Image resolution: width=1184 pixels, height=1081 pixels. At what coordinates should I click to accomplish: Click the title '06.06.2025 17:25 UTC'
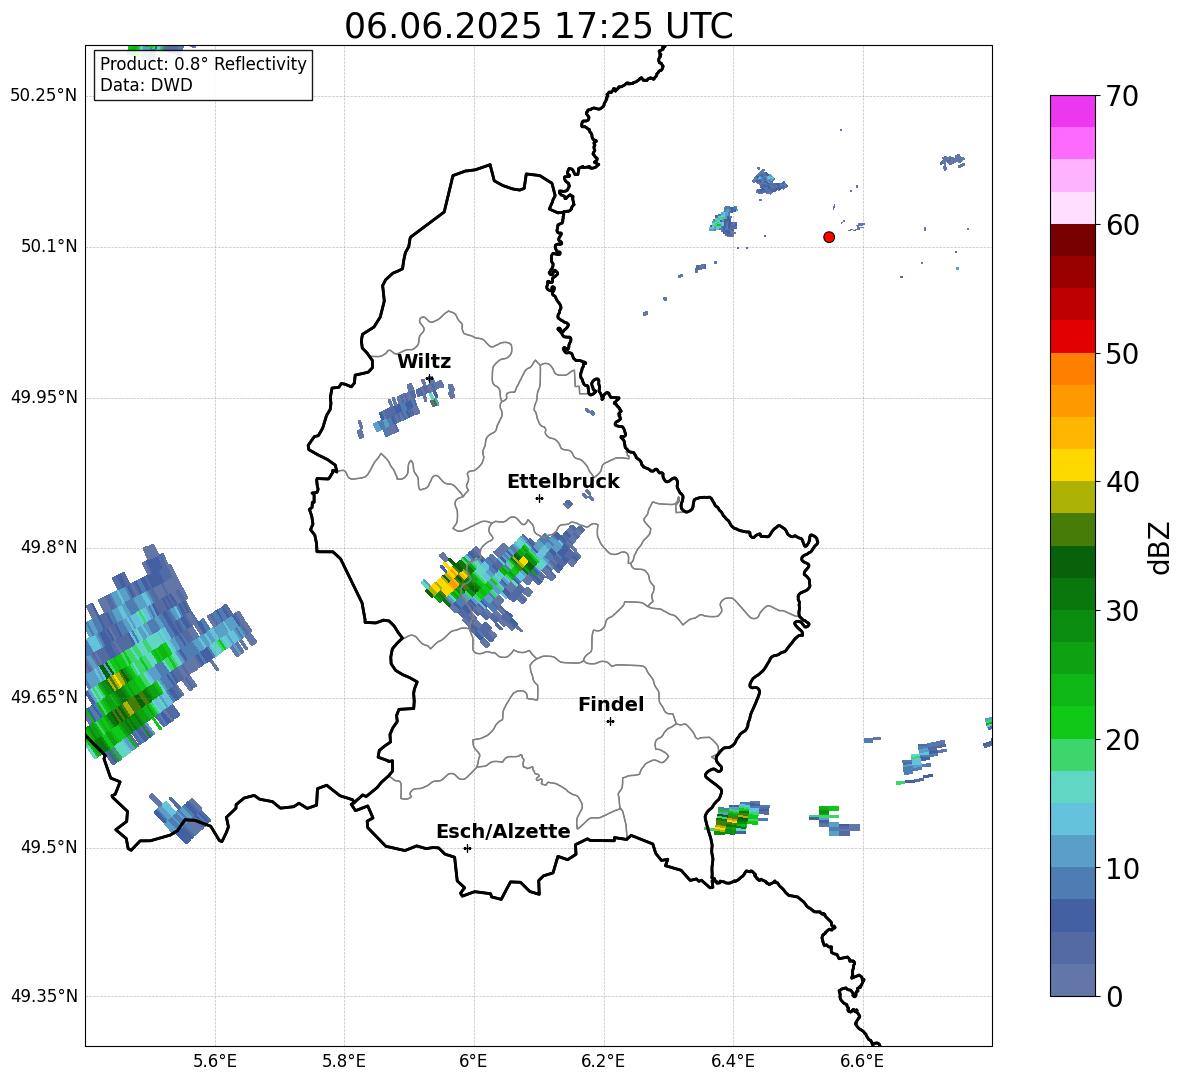tap(538, 26)
